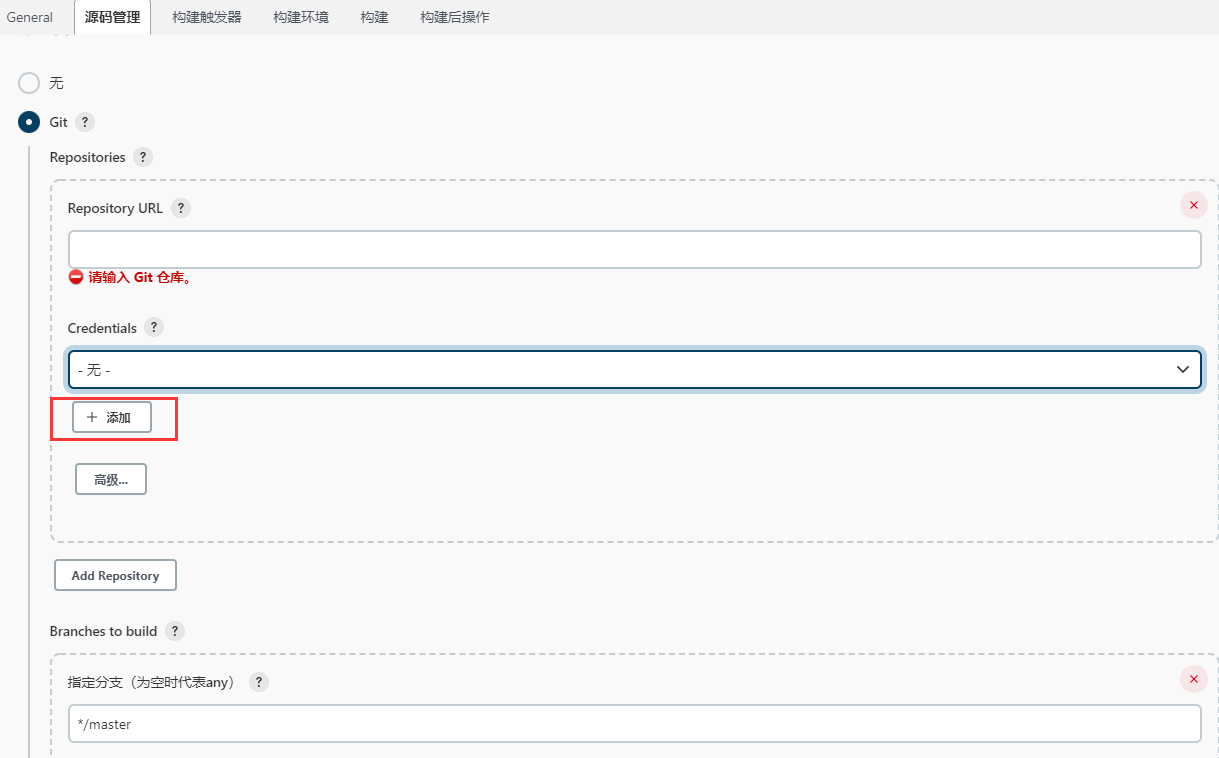Click the 添加 credentials button
The width and height of the screenshot is (1219, 758).
pos(112,418)
